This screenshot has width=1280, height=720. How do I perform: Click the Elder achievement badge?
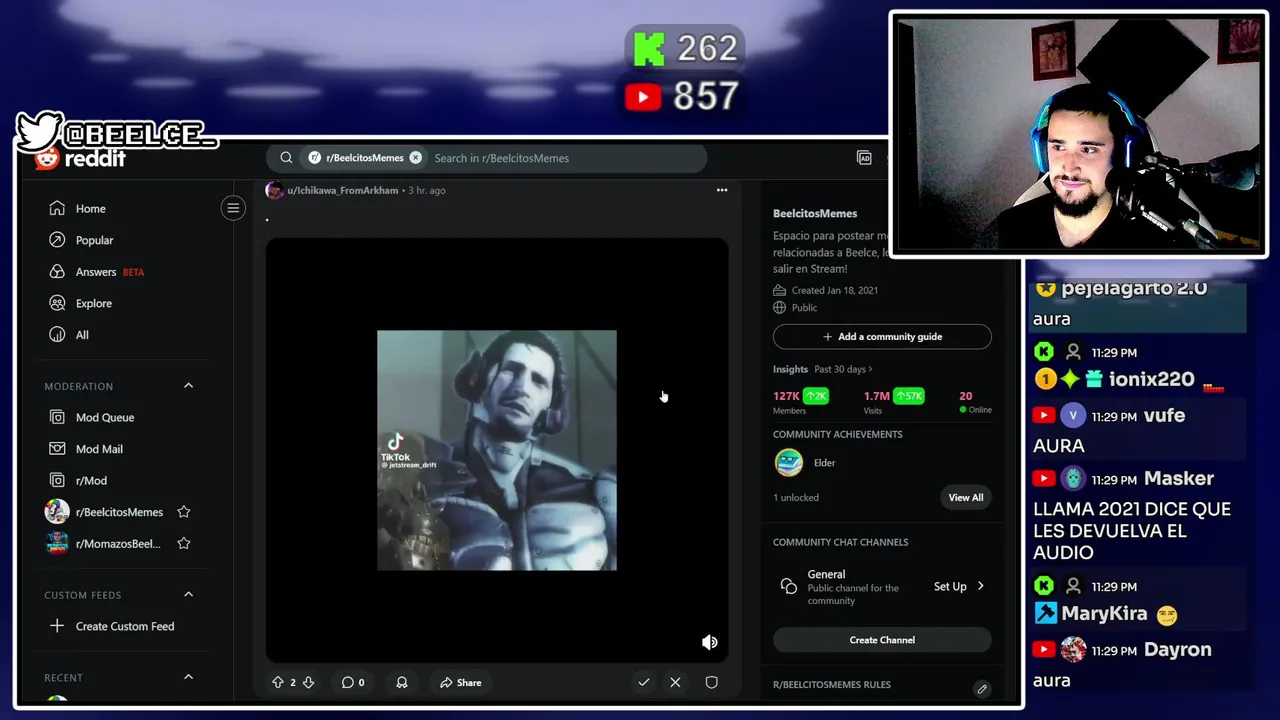point(789,462)
